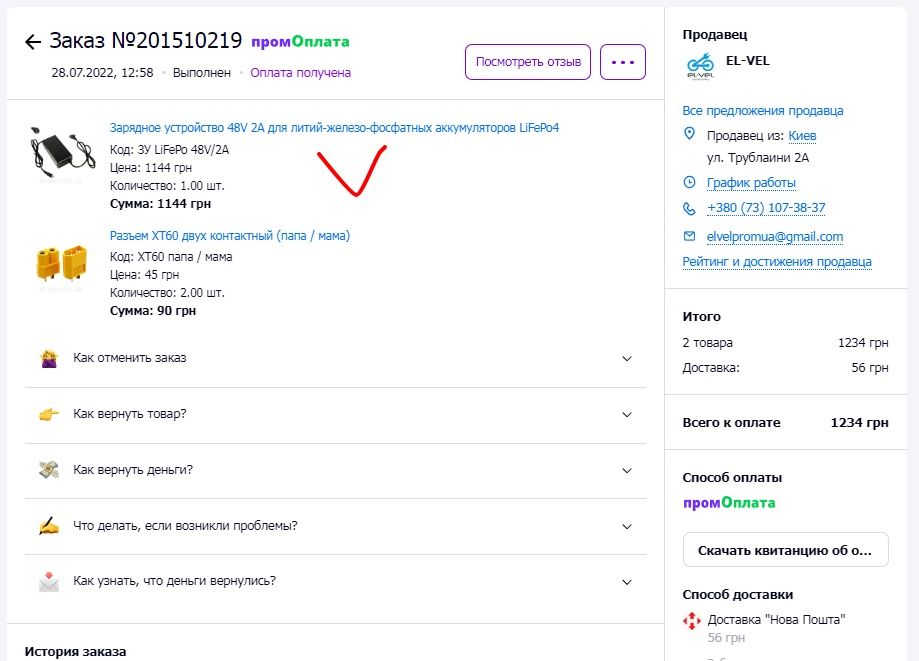Open the XT60 connector product link
This screenshot has width=919, height=661.
tap(229, 236)
